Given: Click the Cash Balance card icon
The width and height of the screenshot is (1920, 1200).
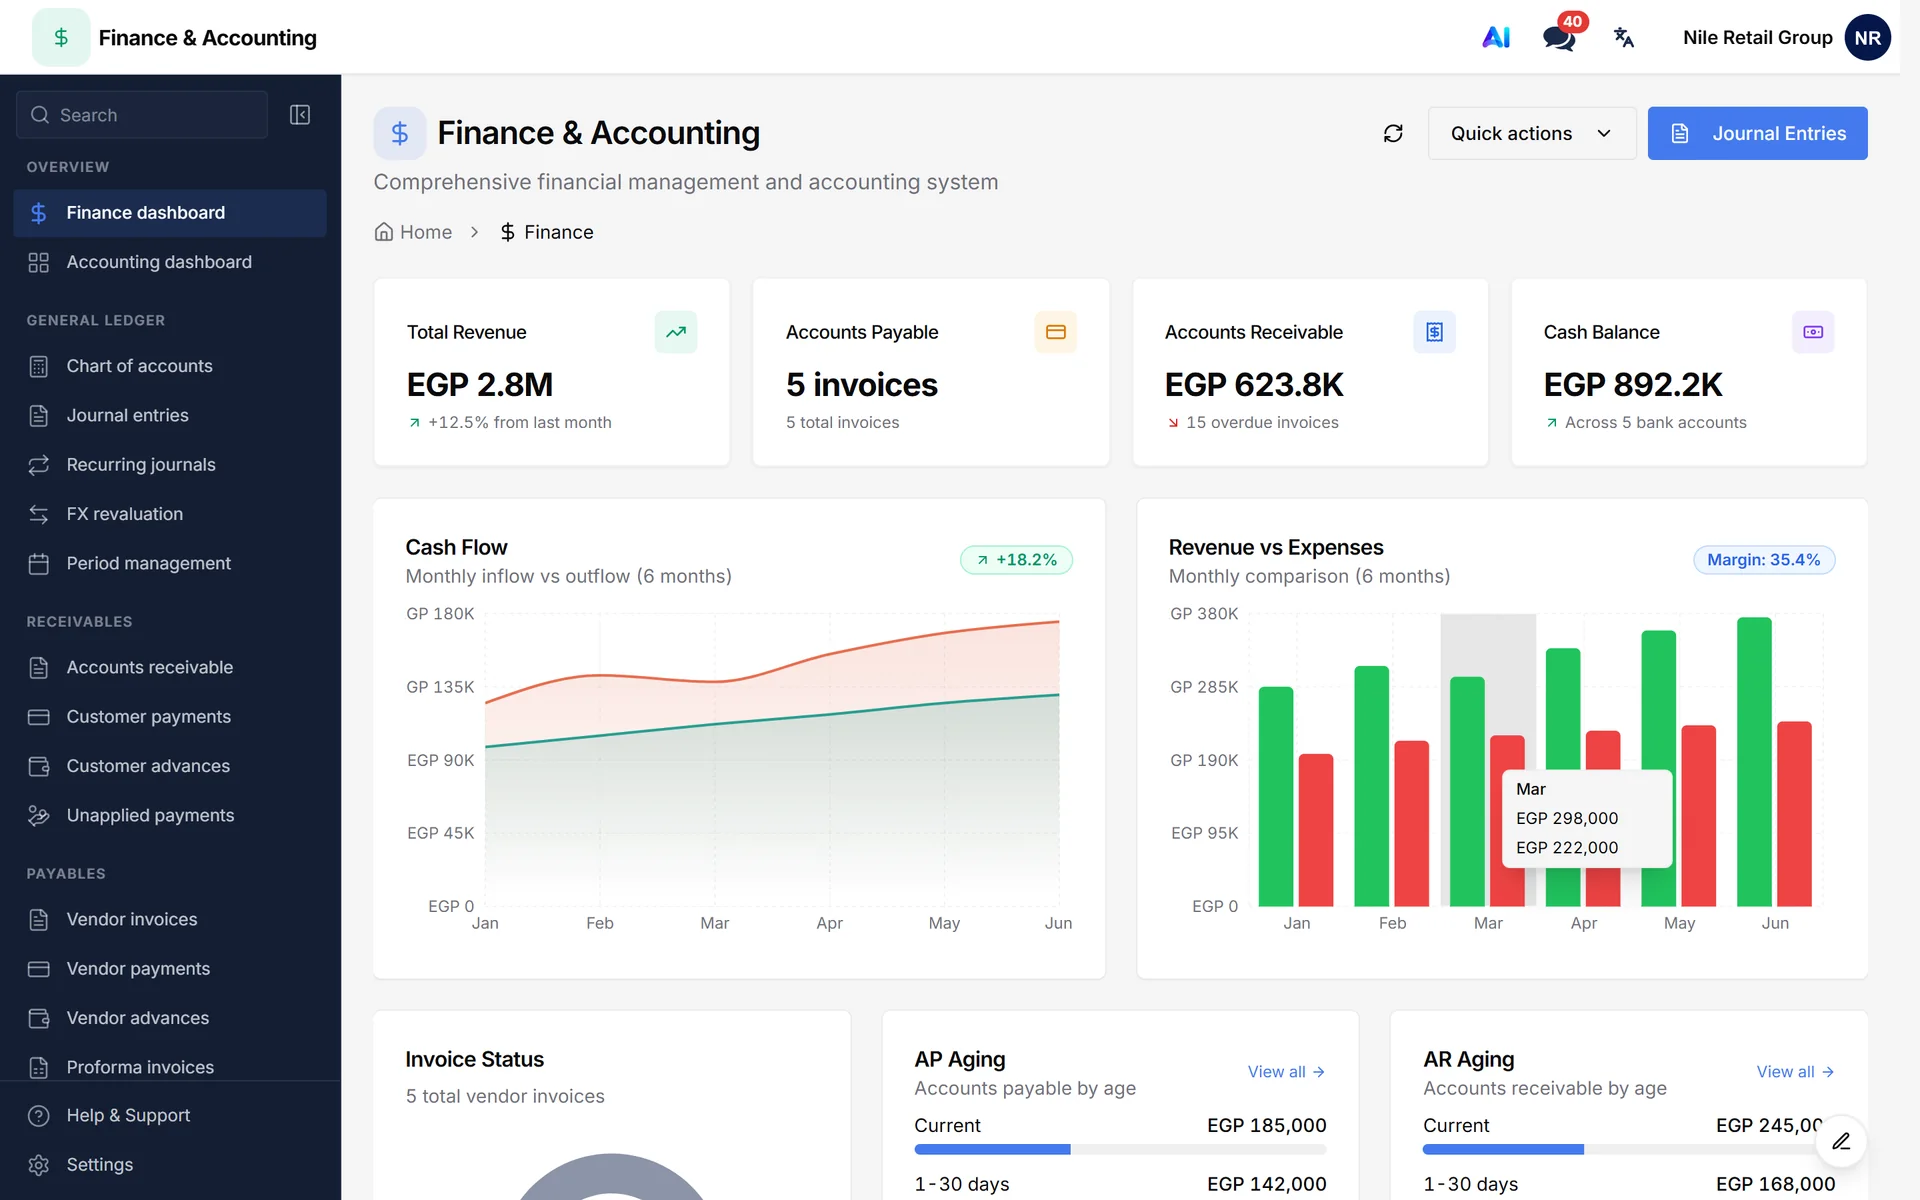Looking at the screenshot, I should 1813,332.
